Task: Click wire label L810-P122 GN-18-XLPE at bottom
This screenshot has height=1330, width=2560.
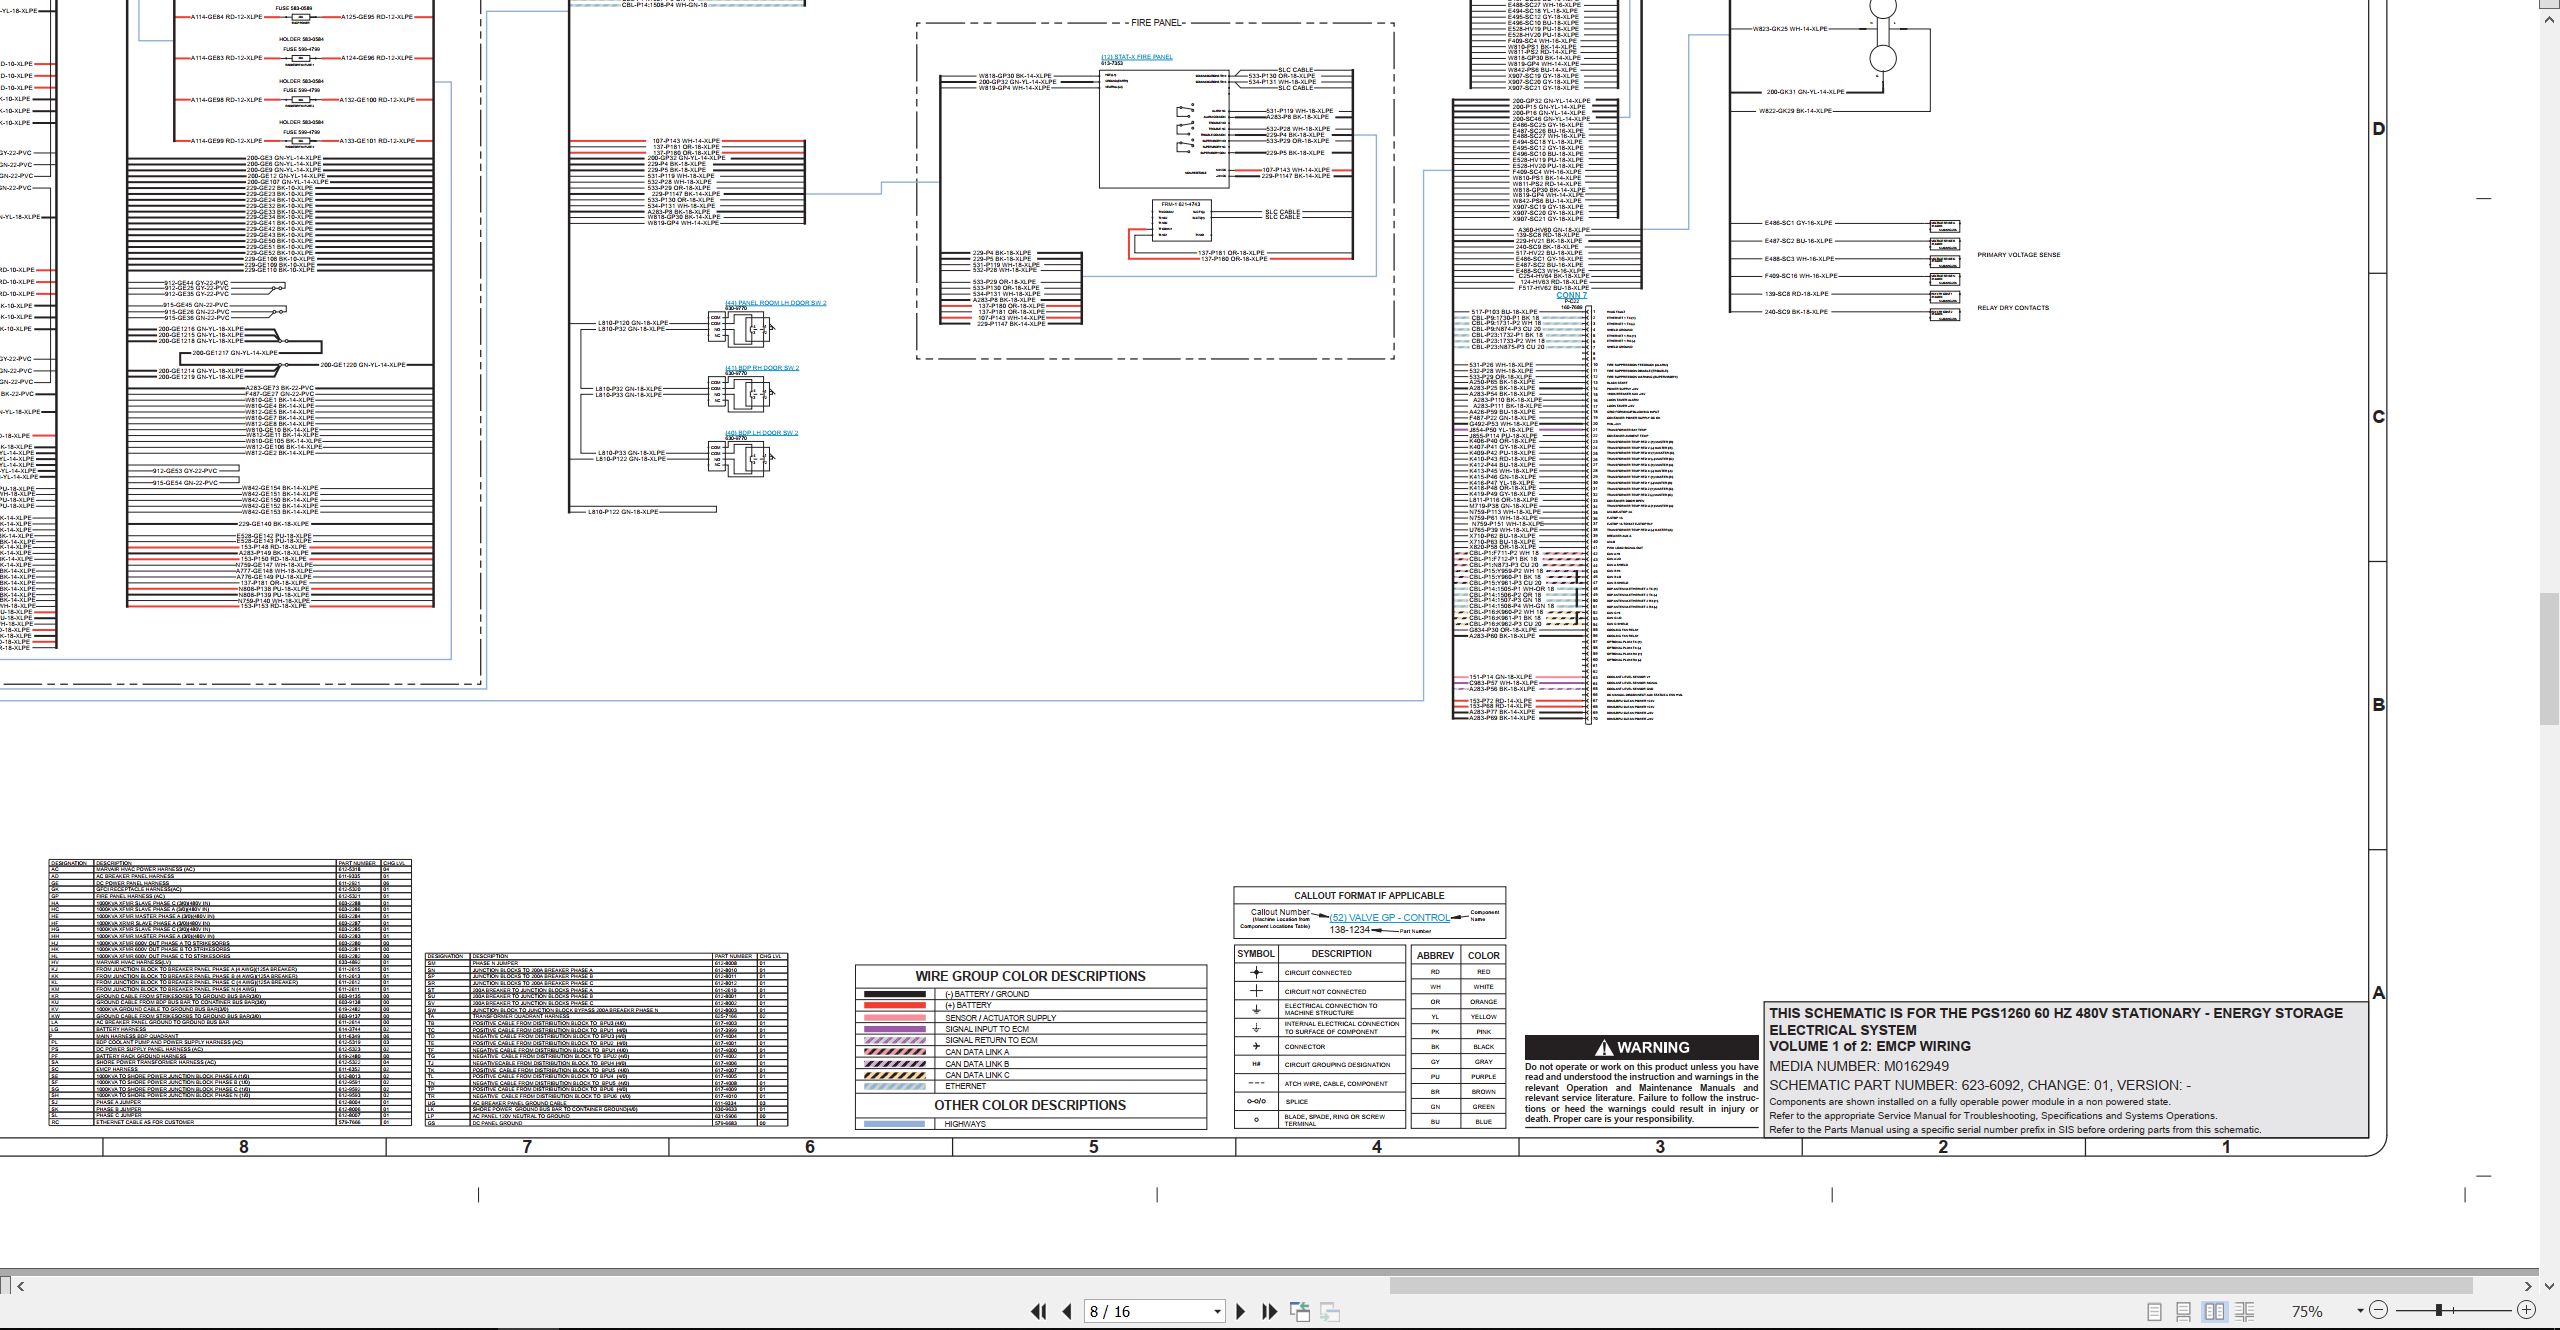Action: pos(623,512)
